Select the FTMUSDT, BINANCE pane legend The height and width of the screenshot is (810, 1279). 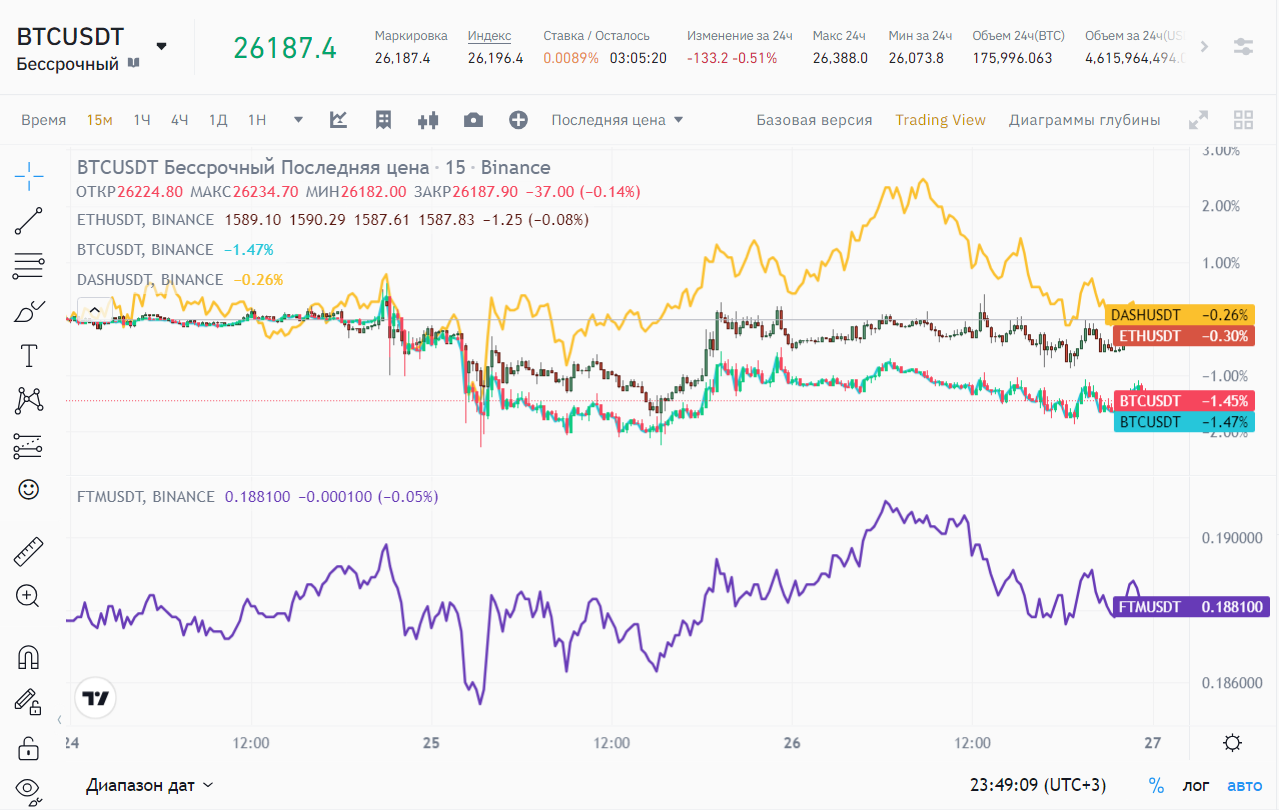pyautogui.click(x=145, y=496)
